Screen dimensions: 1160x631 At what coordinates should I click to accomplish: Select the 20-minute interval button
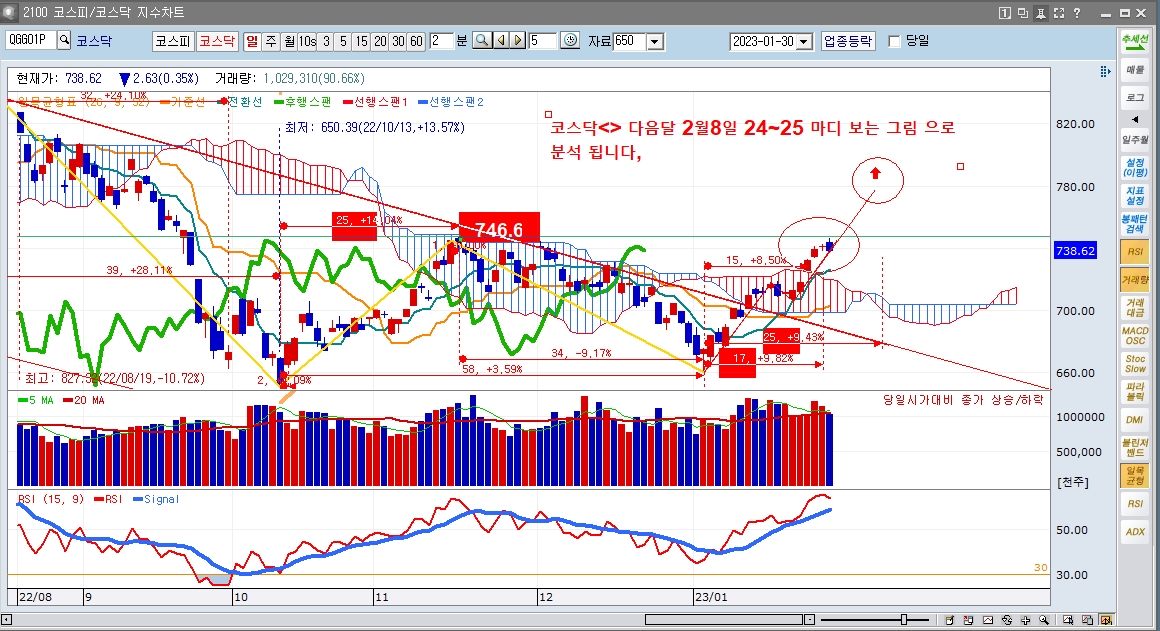click(x=380, y=41)
